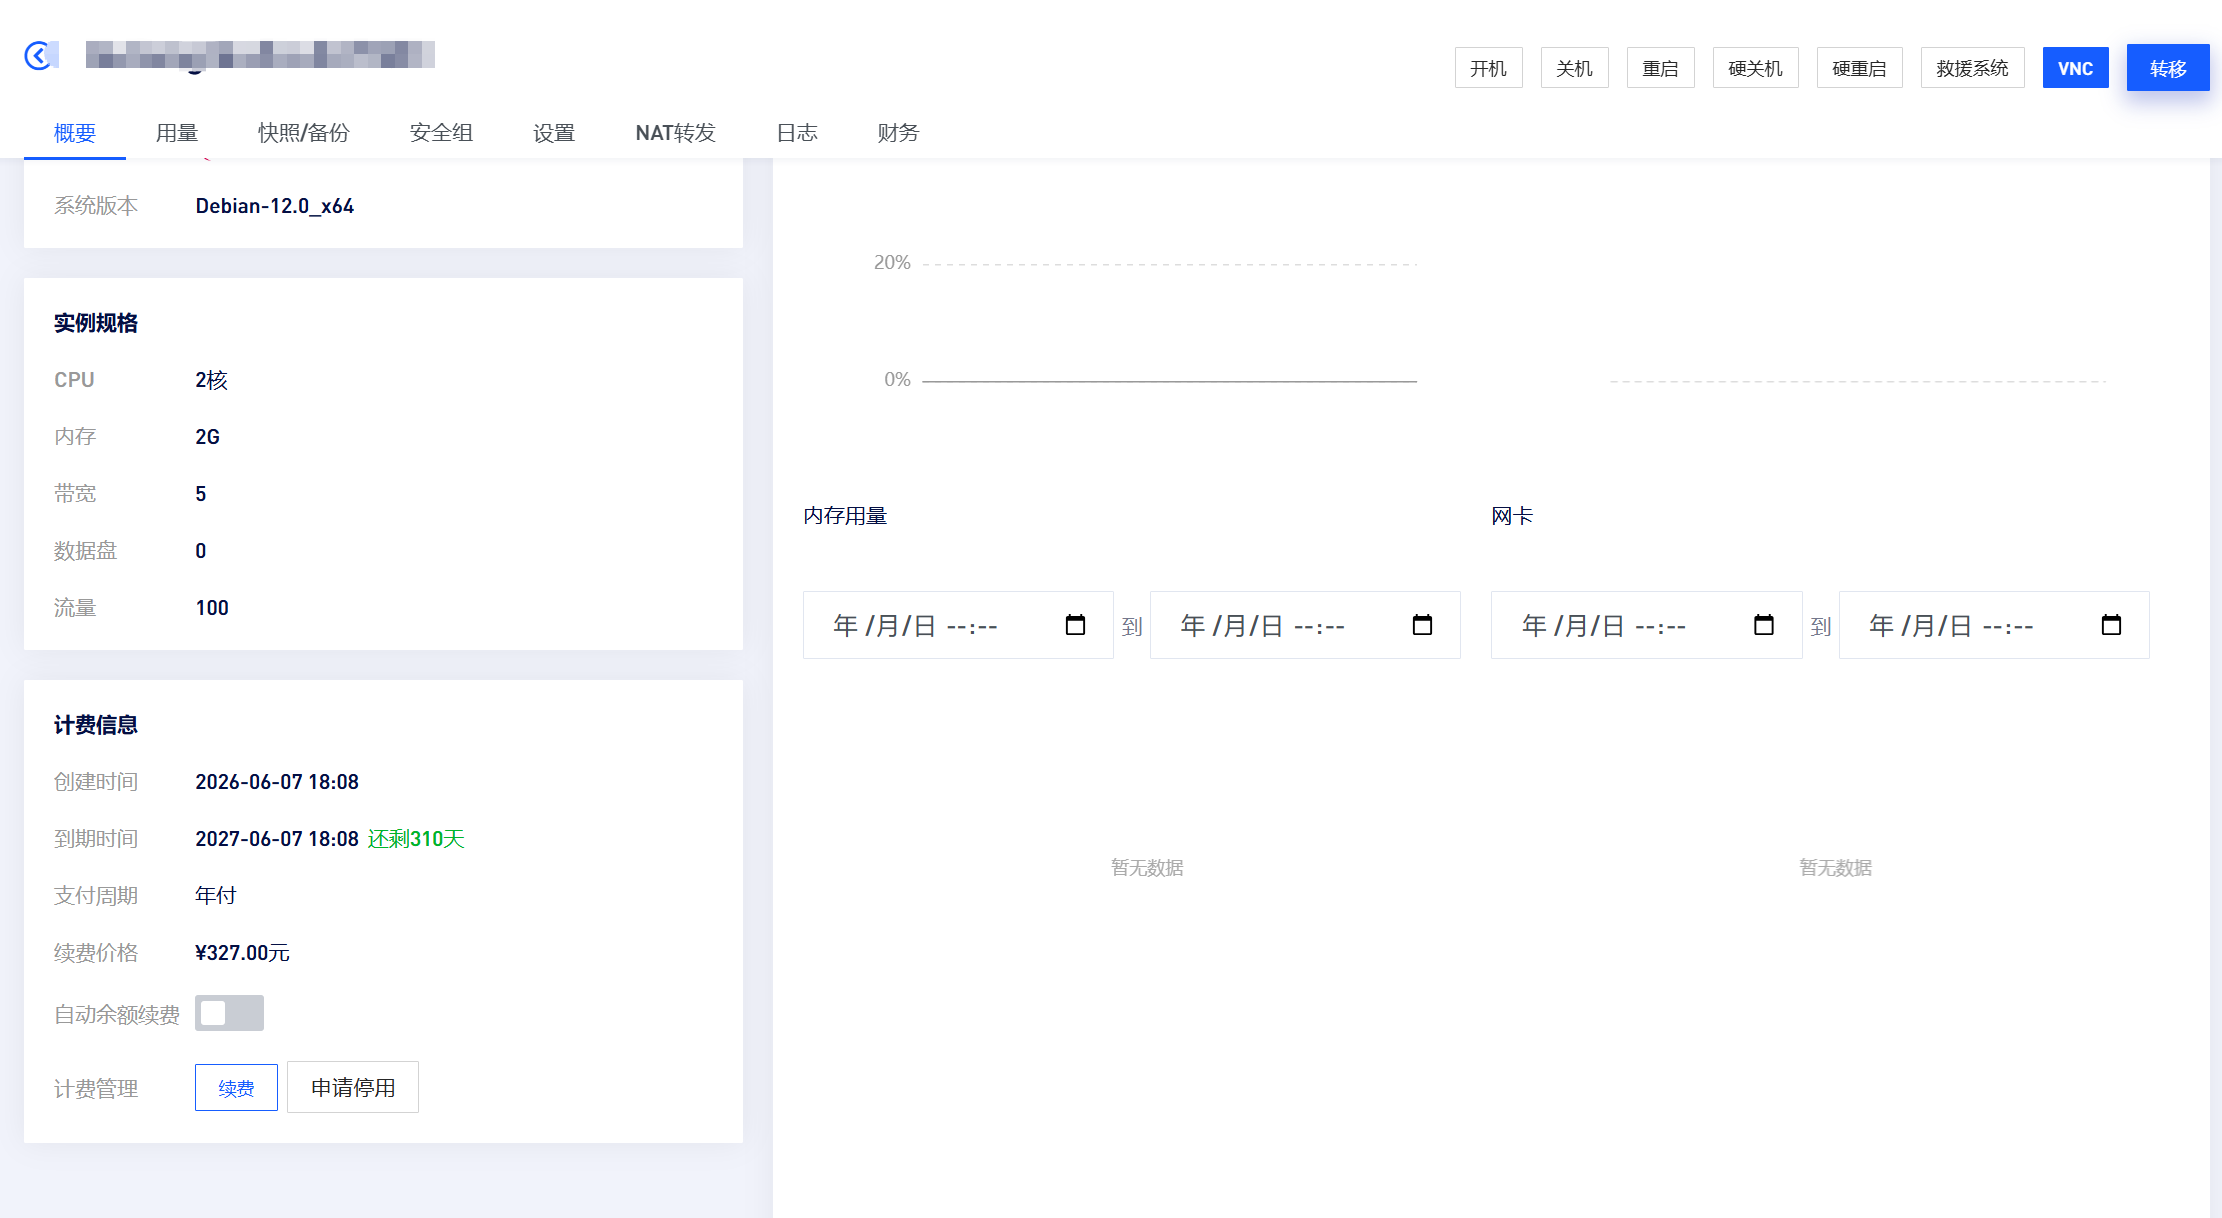Click the 内存用量 chart heading
Screen dimensions: 2222x1218
845,516
